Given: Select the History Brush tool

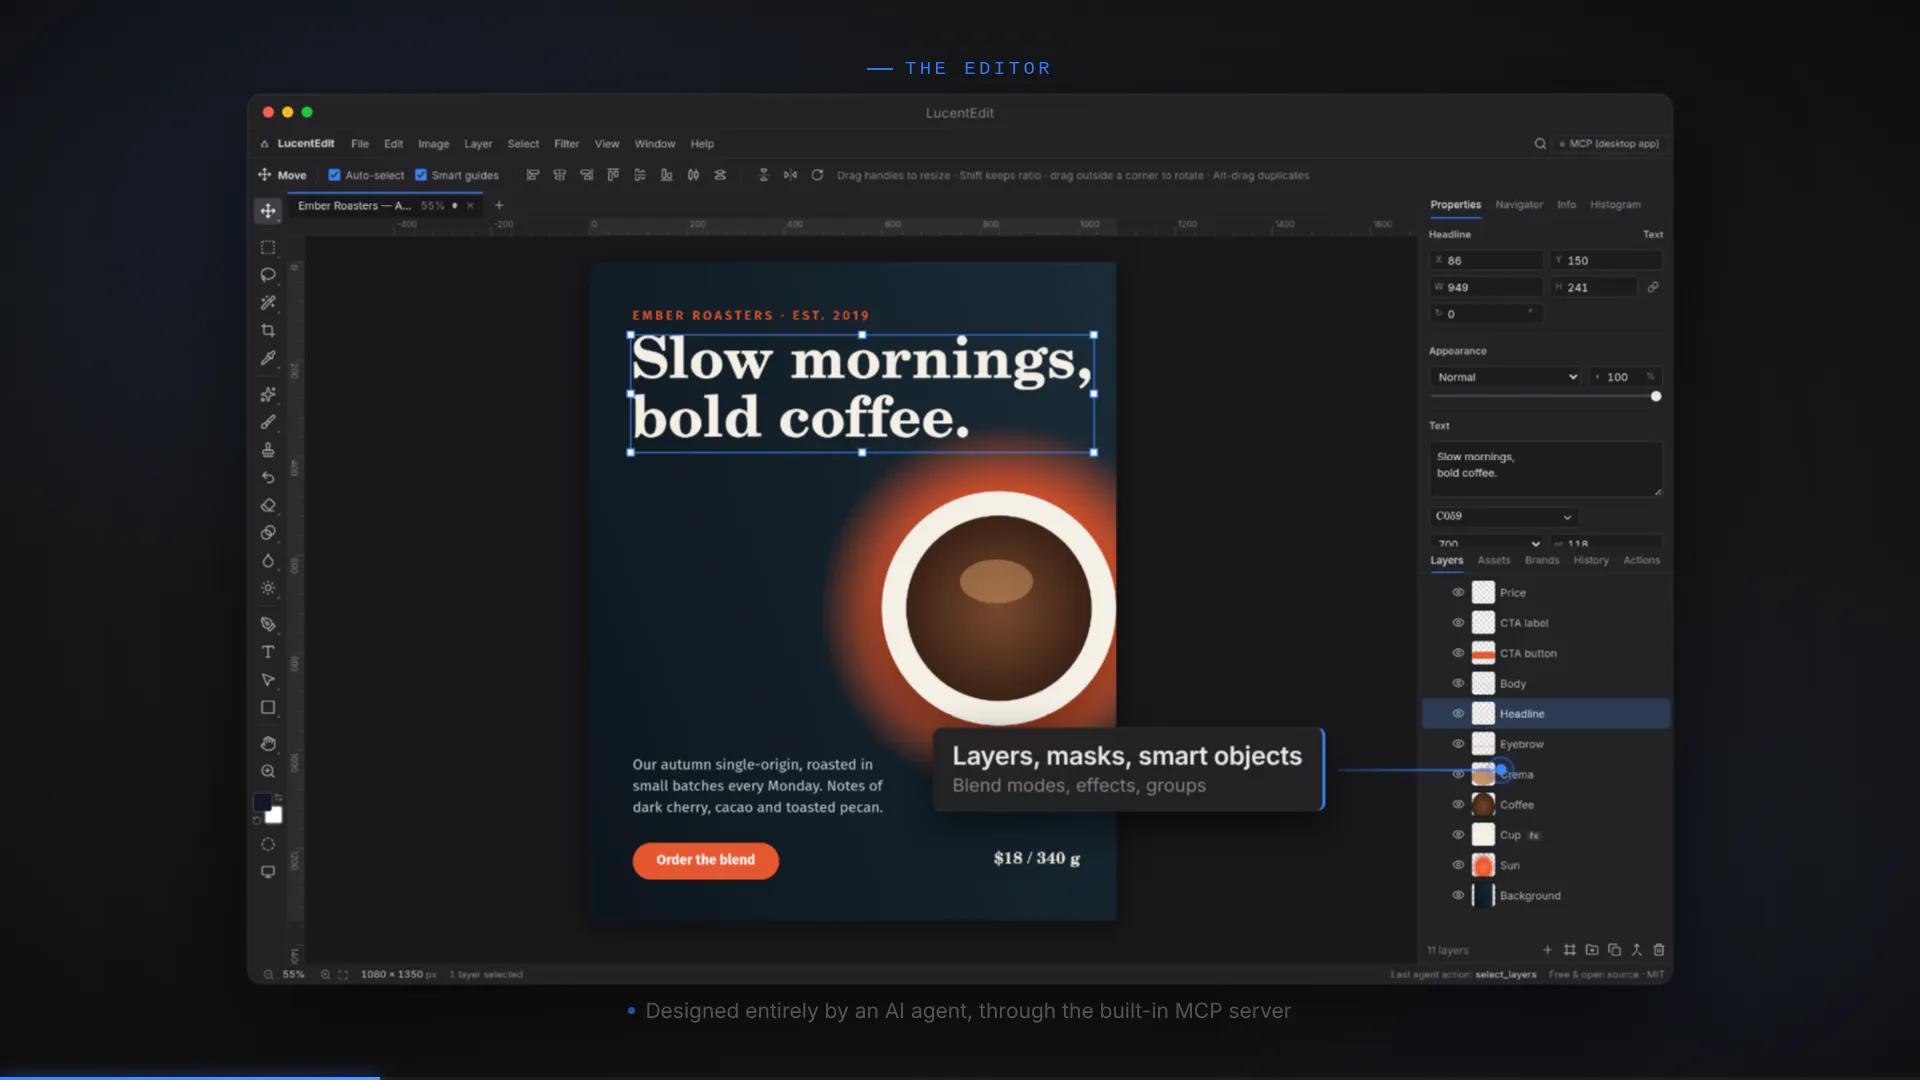Looking at the screenshot, I should point(268,478).
